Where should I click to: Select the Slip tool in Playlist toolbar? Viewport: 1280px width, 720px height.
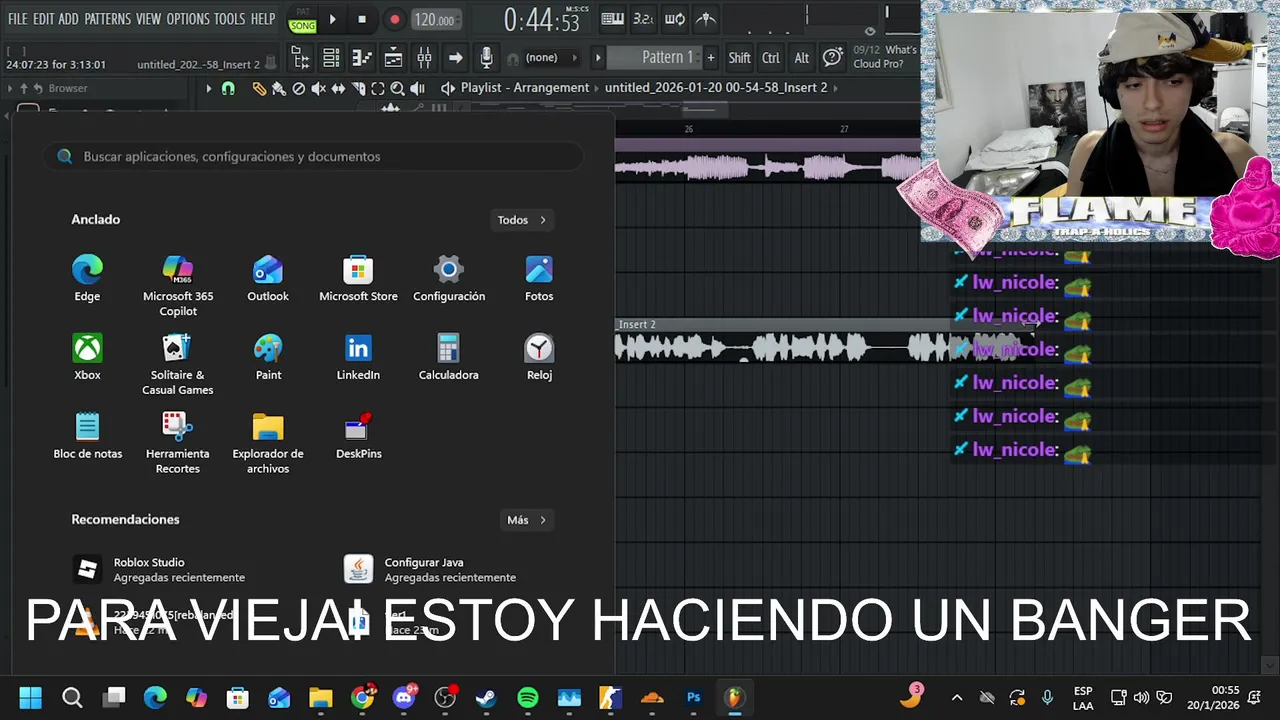click(338, 88)
